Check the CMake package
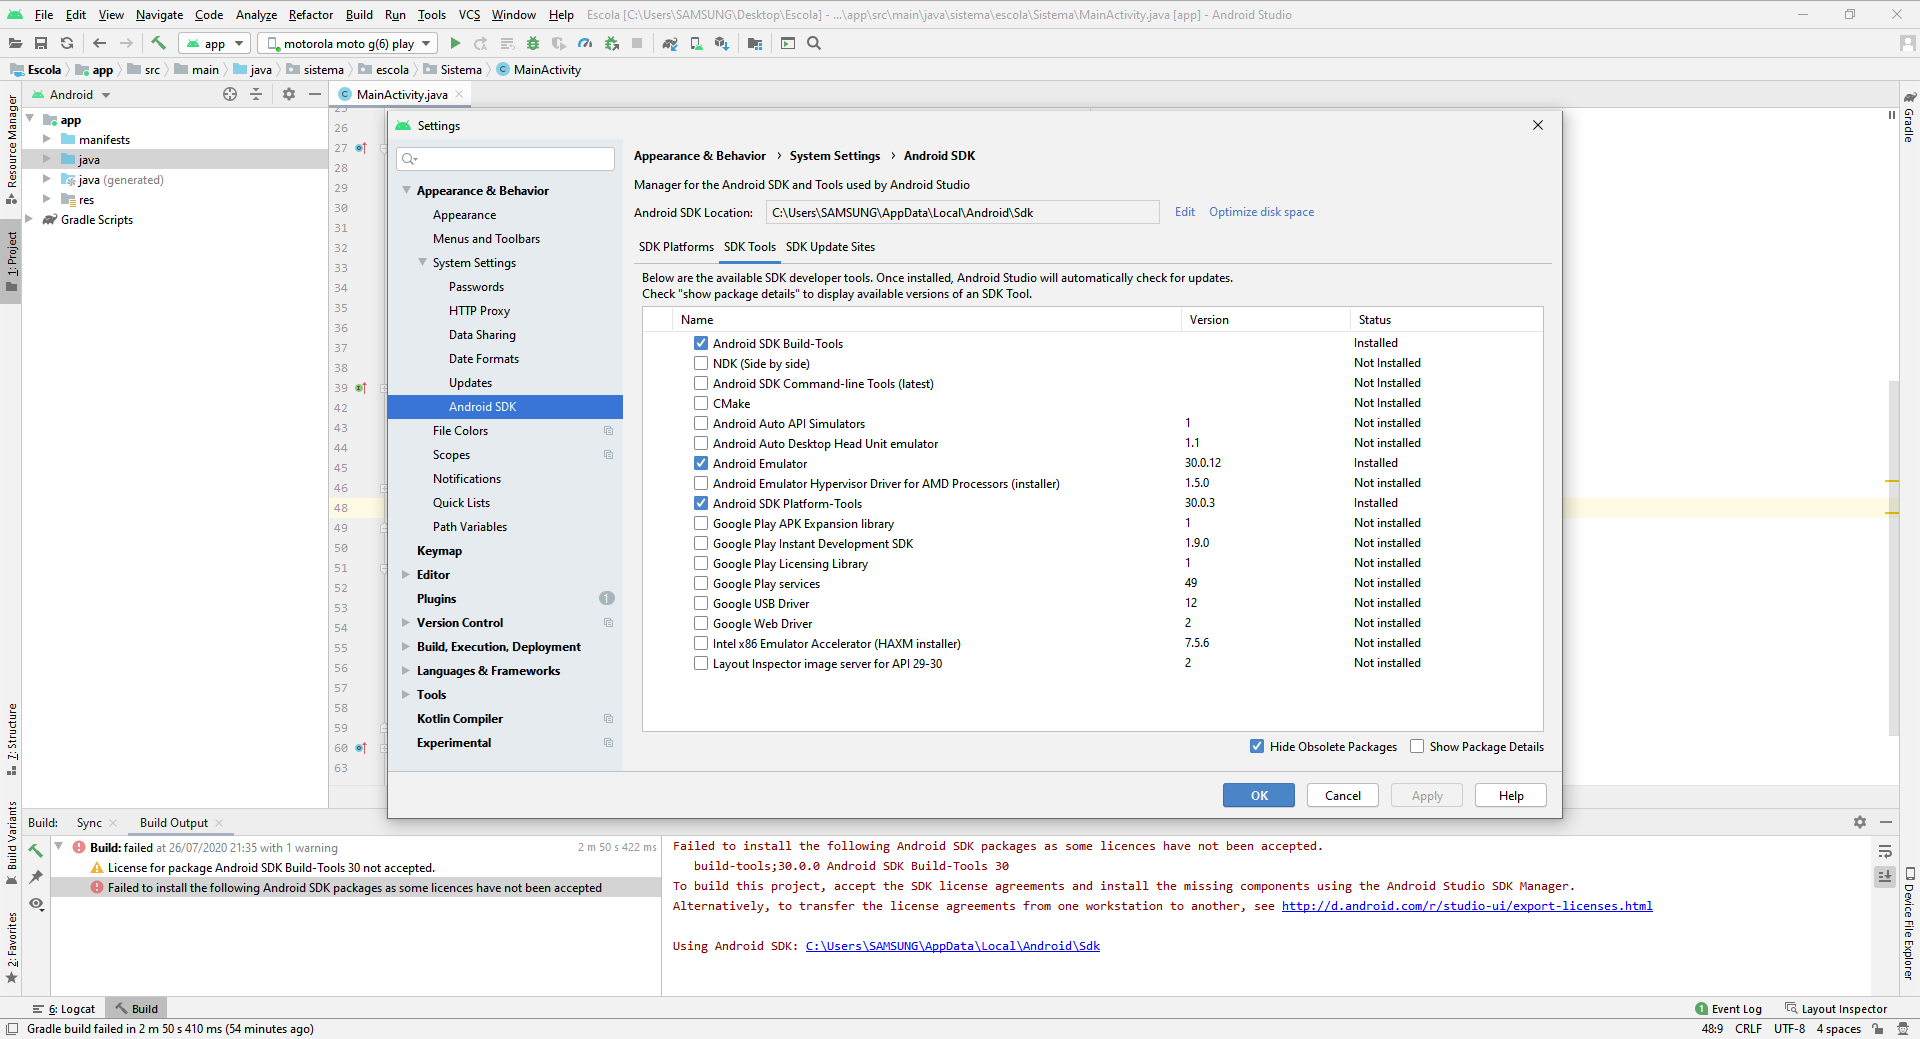The image size is (1920, 1039). click(701, 403)
